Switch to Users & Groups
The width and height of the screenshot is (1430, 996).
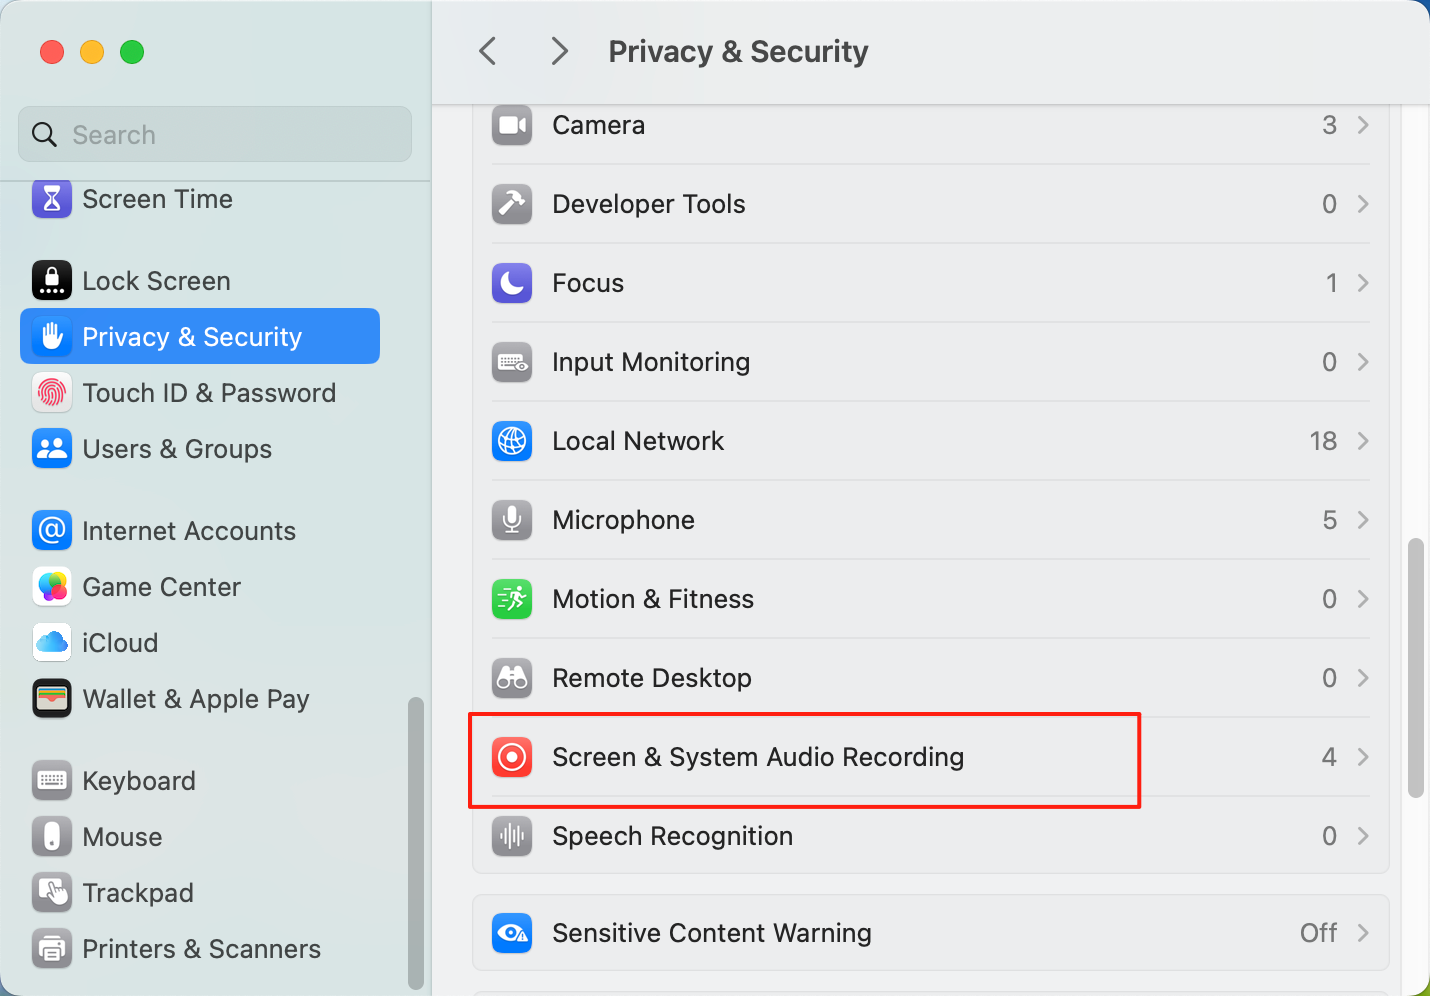tap(177, 449)
